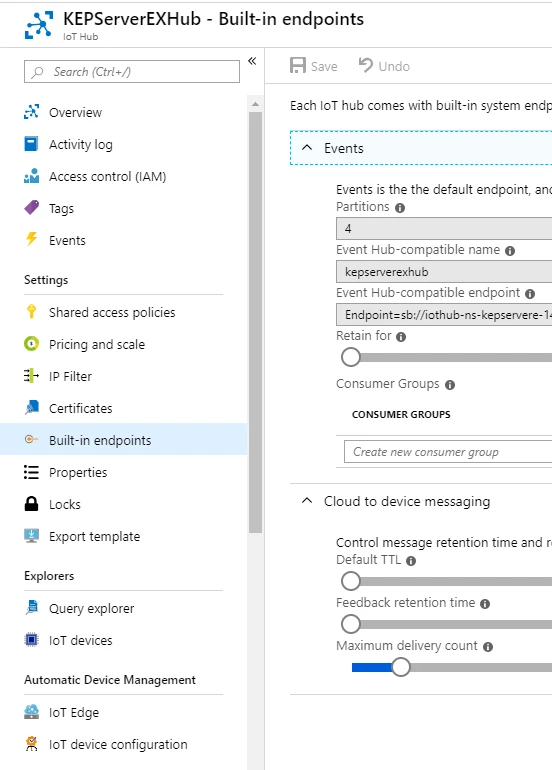Open the IoT Edge page

tap(74, 713)
